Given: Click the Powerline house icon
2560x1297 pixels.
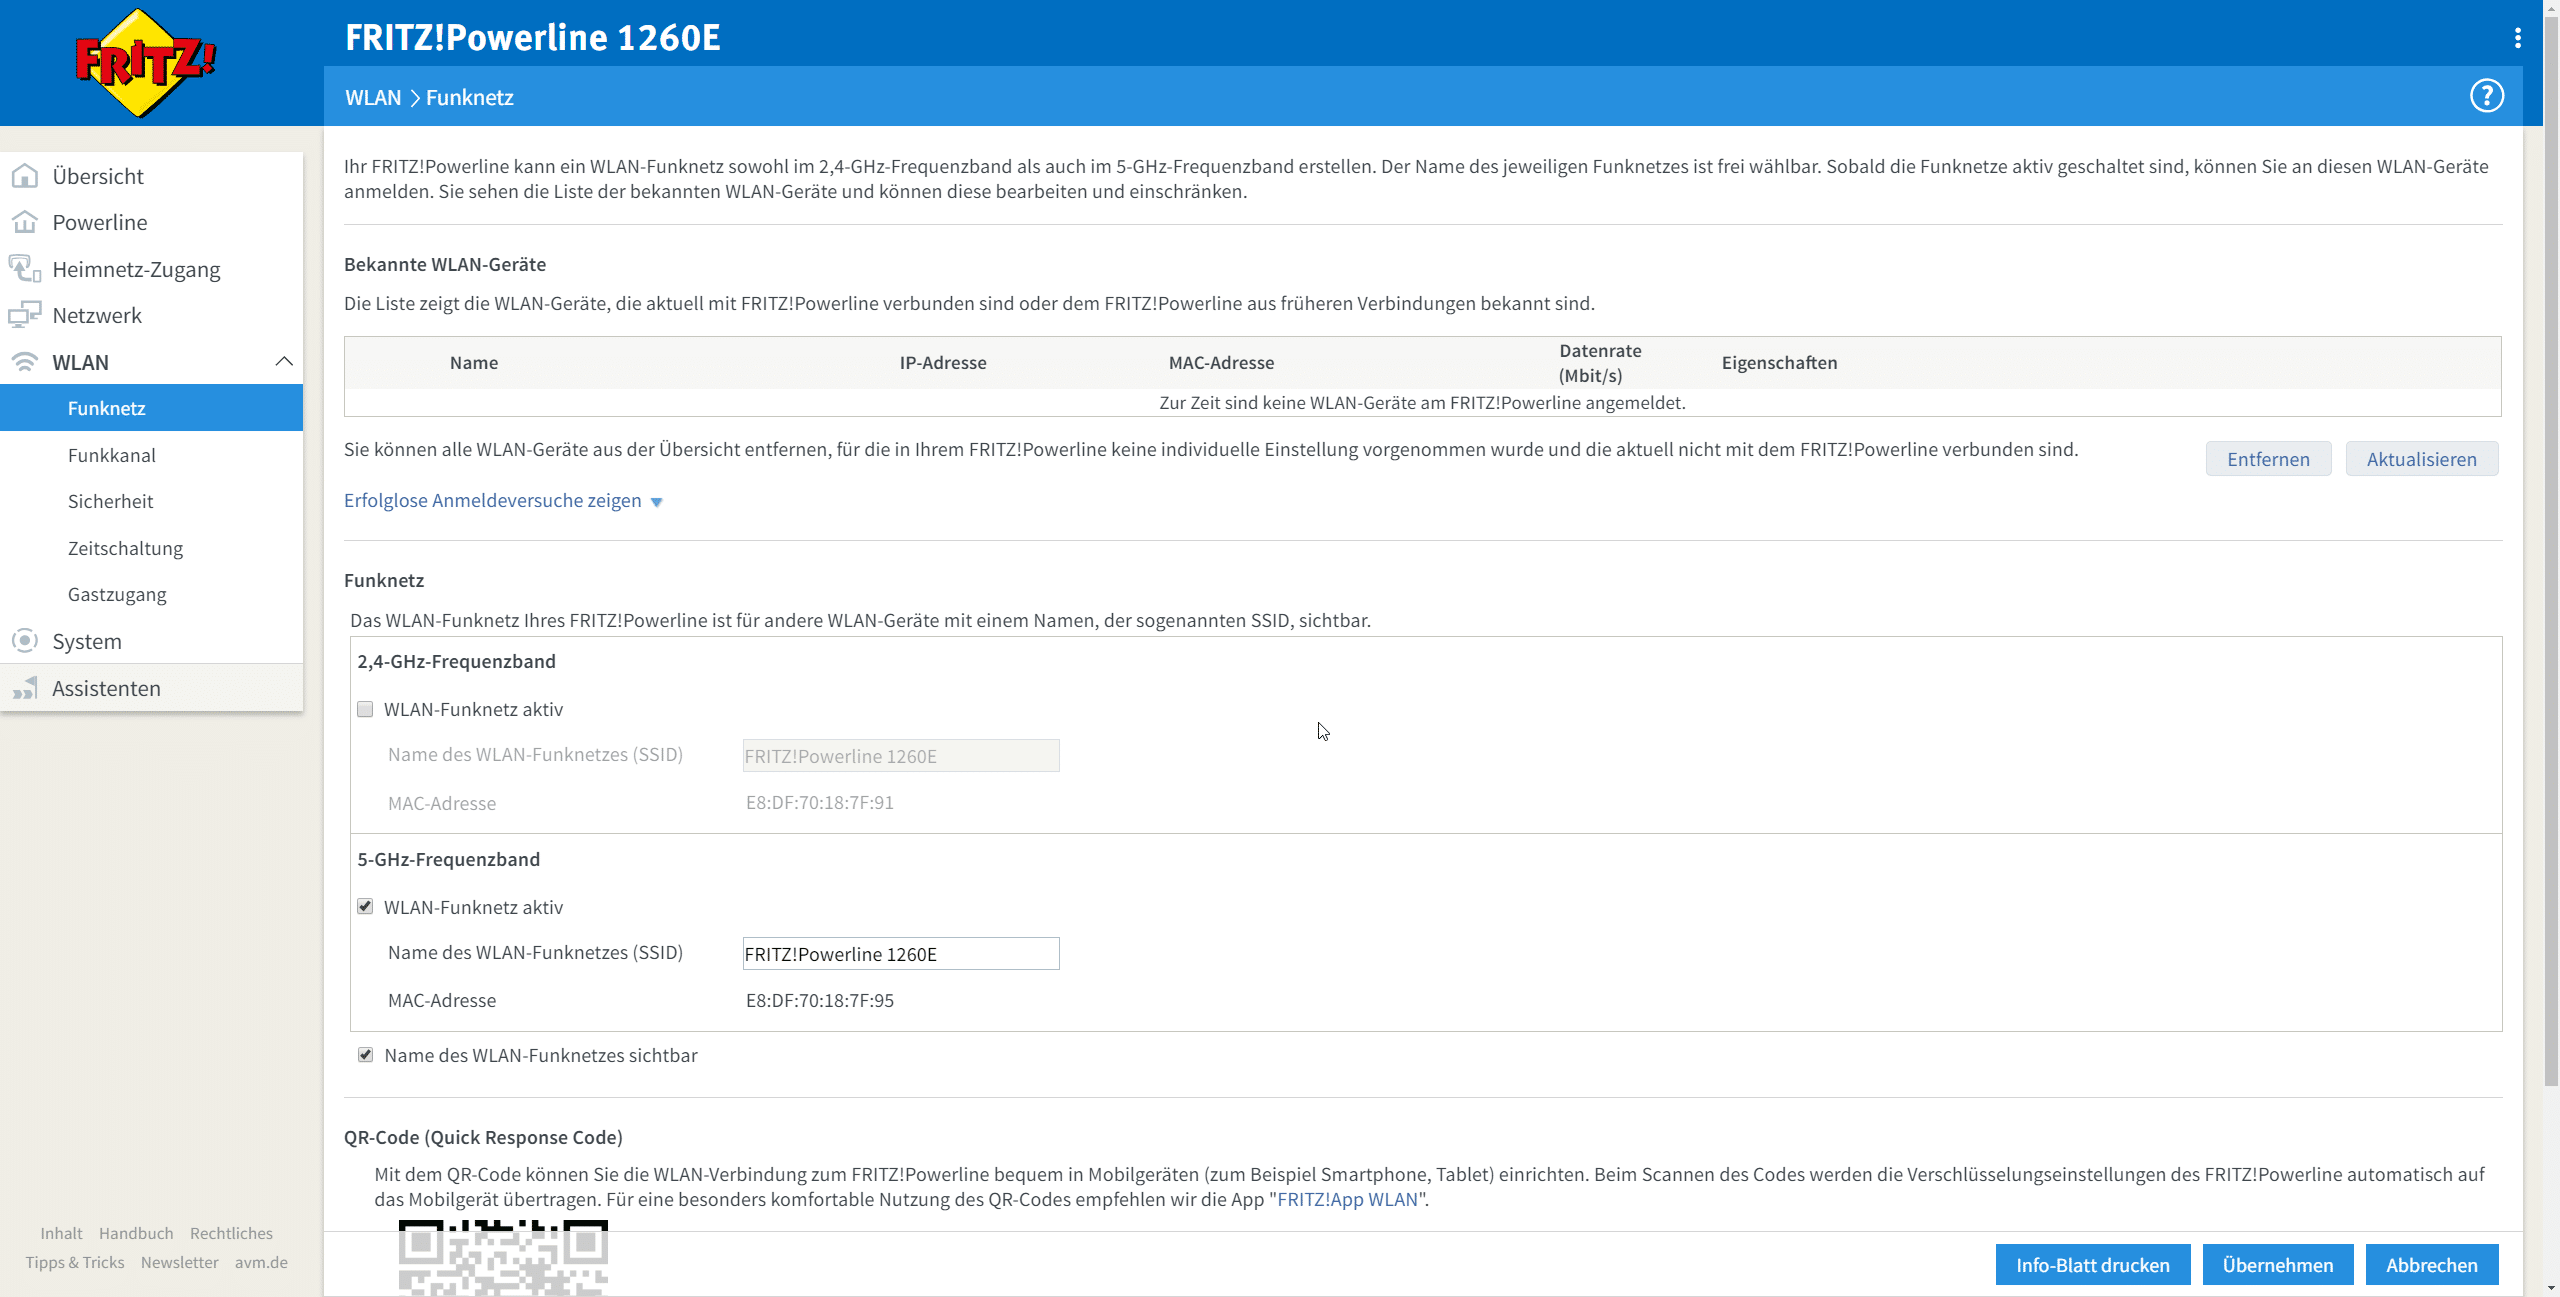Looking at the screenshot, I should [25, 222].
